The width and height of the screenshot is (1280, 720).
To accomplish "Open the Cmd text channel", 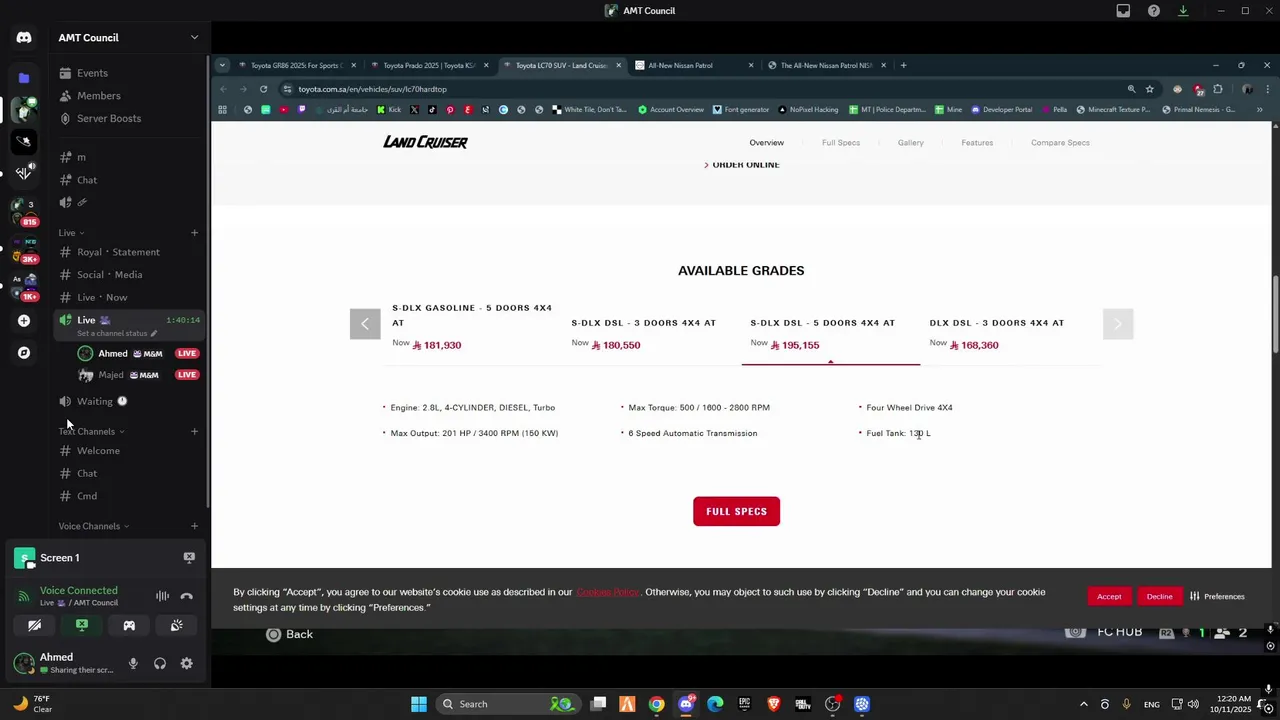I will point(87,496).
